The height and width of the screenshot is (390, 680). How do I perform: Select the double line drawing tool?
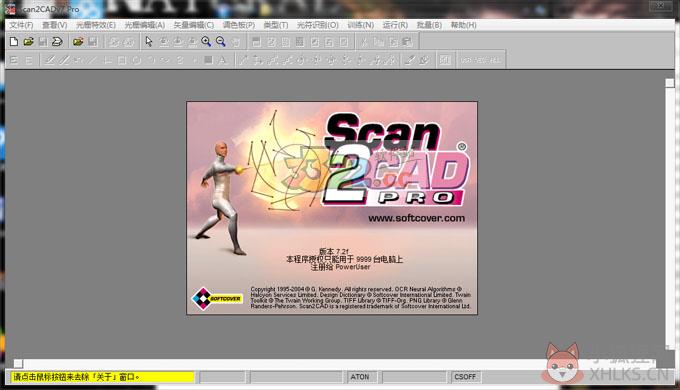pos(64,60)
